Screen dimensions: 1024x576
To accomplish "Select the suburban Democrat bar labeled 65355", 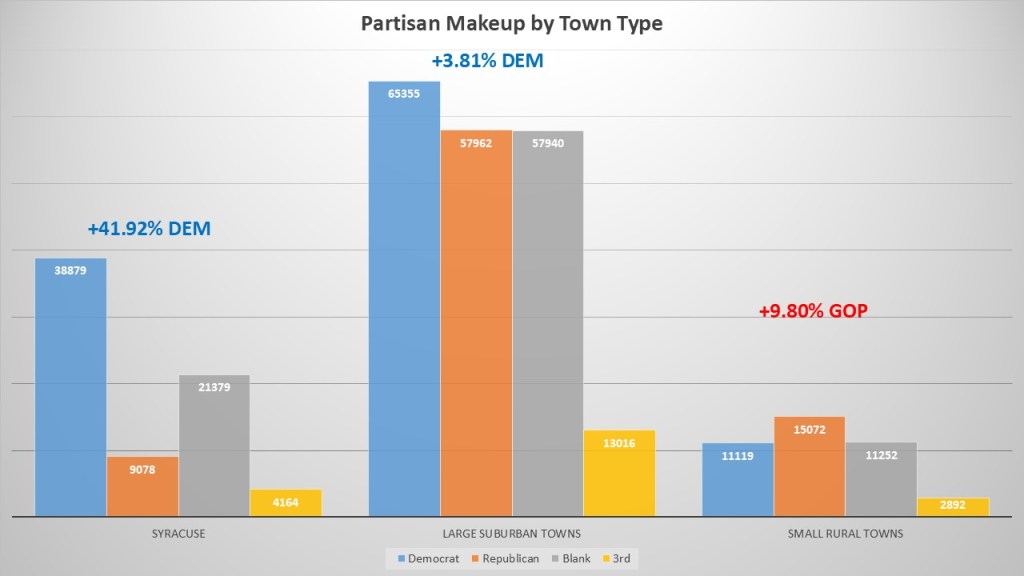I will click(x=404, y=298).
